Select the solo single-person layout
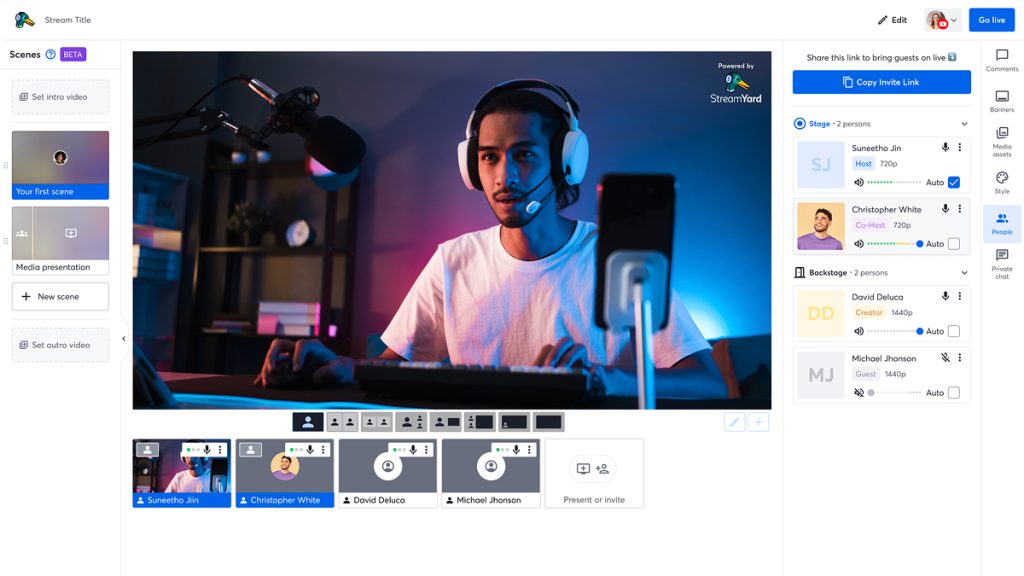This screenshot has height=576, width=1024. coord(308,422)
